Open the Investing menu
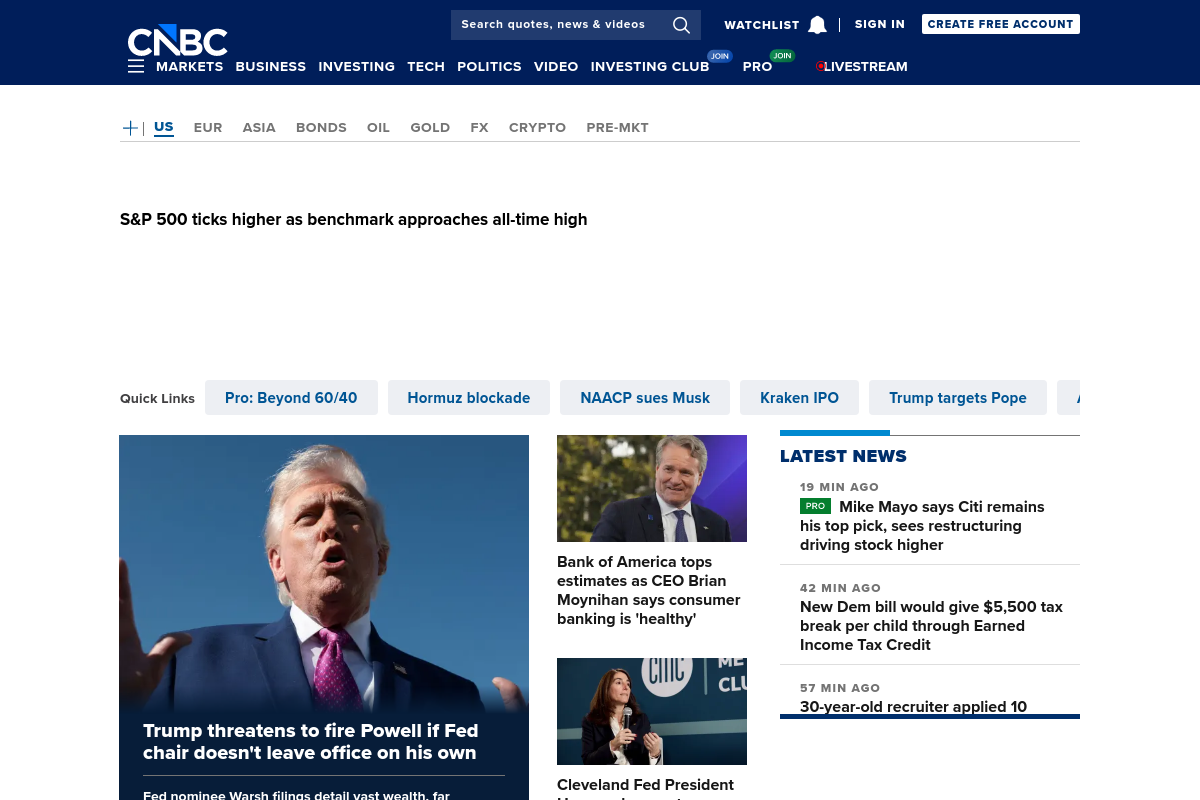The width and height of the screenshot is (1200, 800). click(356, 67)
